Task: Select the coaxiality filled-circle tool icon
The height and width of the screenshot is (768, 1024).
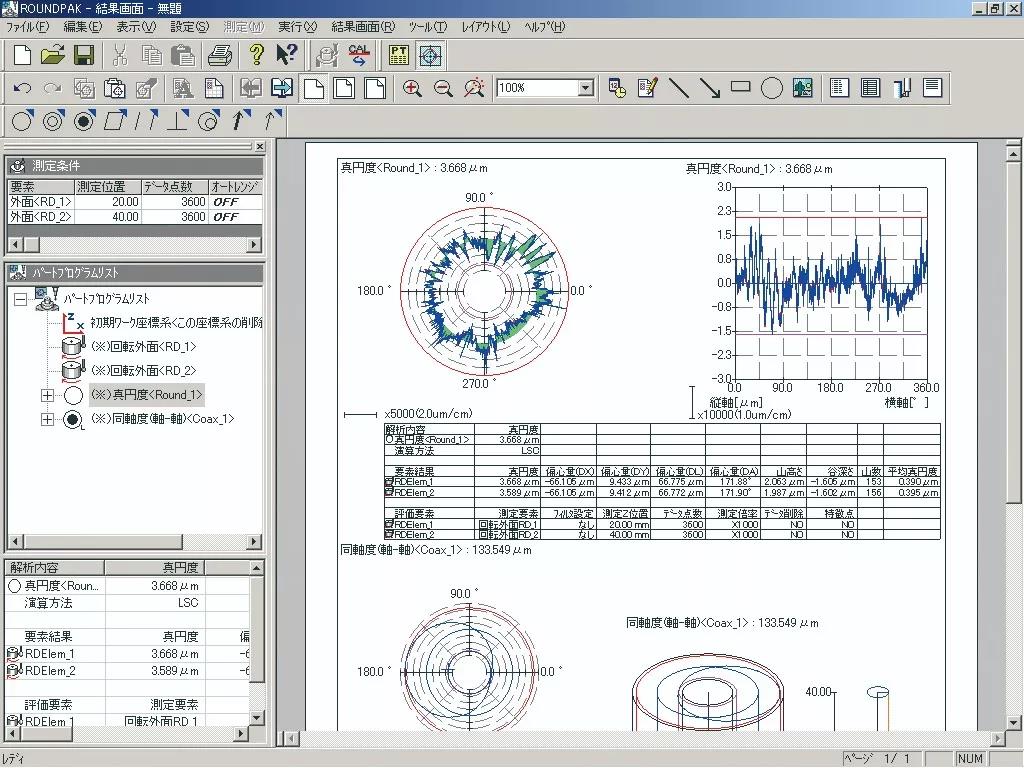Action: 84,121
